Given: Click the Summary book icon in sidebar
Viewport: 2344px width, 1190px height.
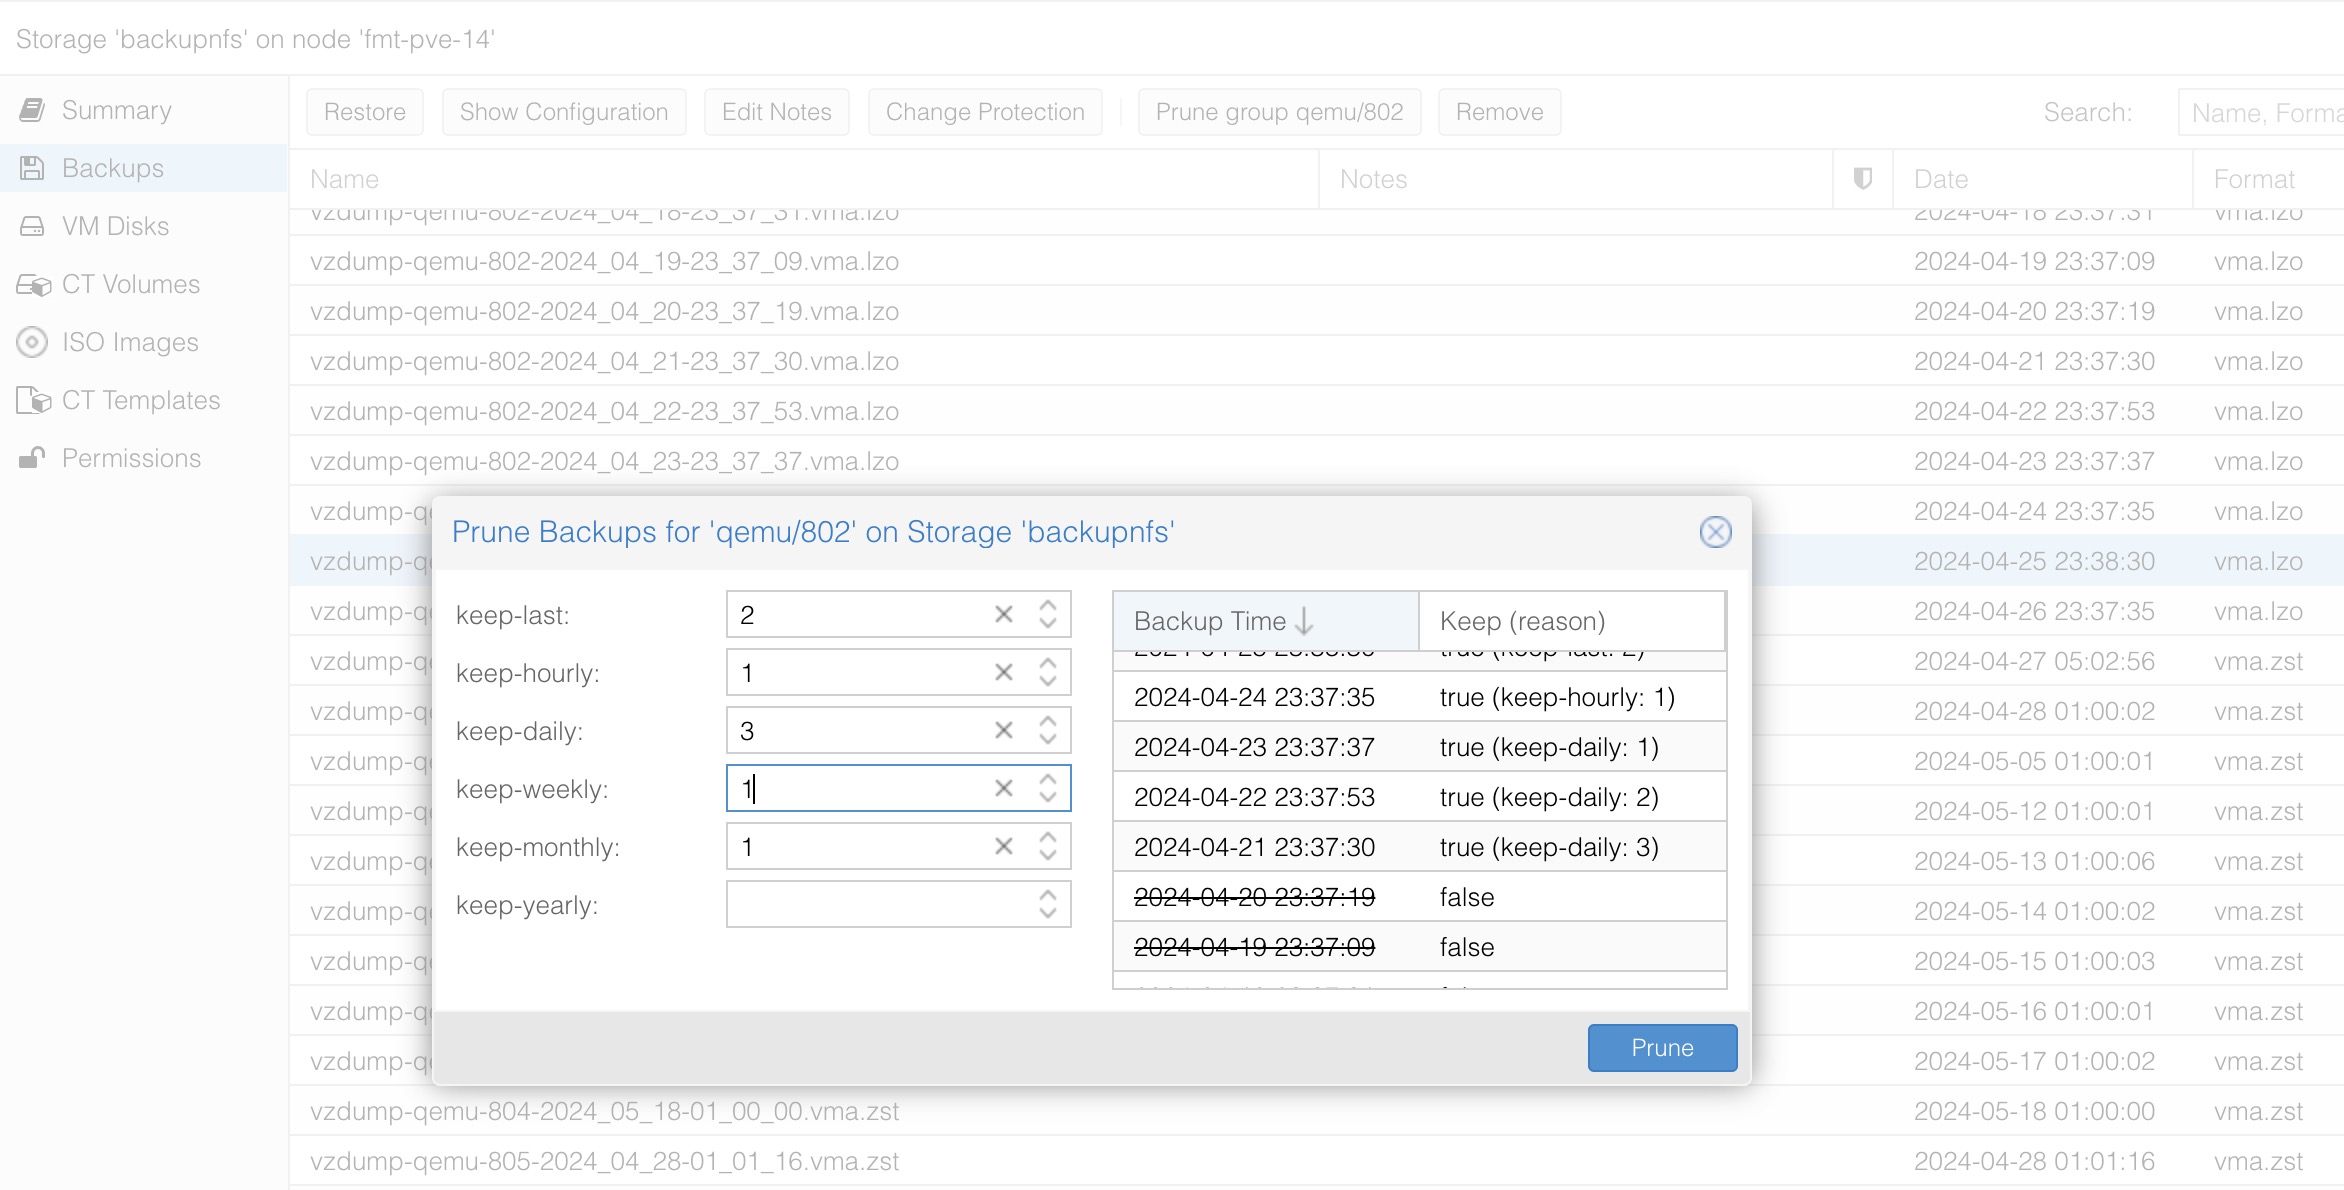Looking at the screenshot, I should (32, 110).
